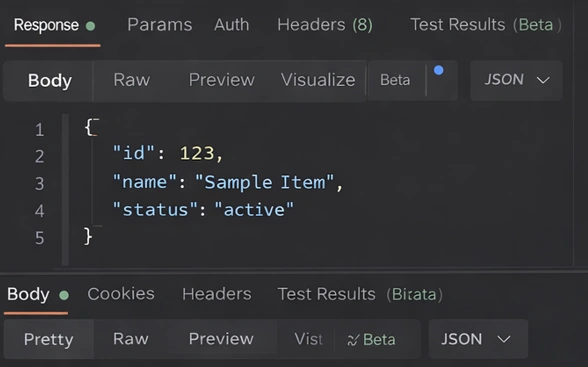Click the "status" key in the JSON
588x367 pixels.
[155, 210]
